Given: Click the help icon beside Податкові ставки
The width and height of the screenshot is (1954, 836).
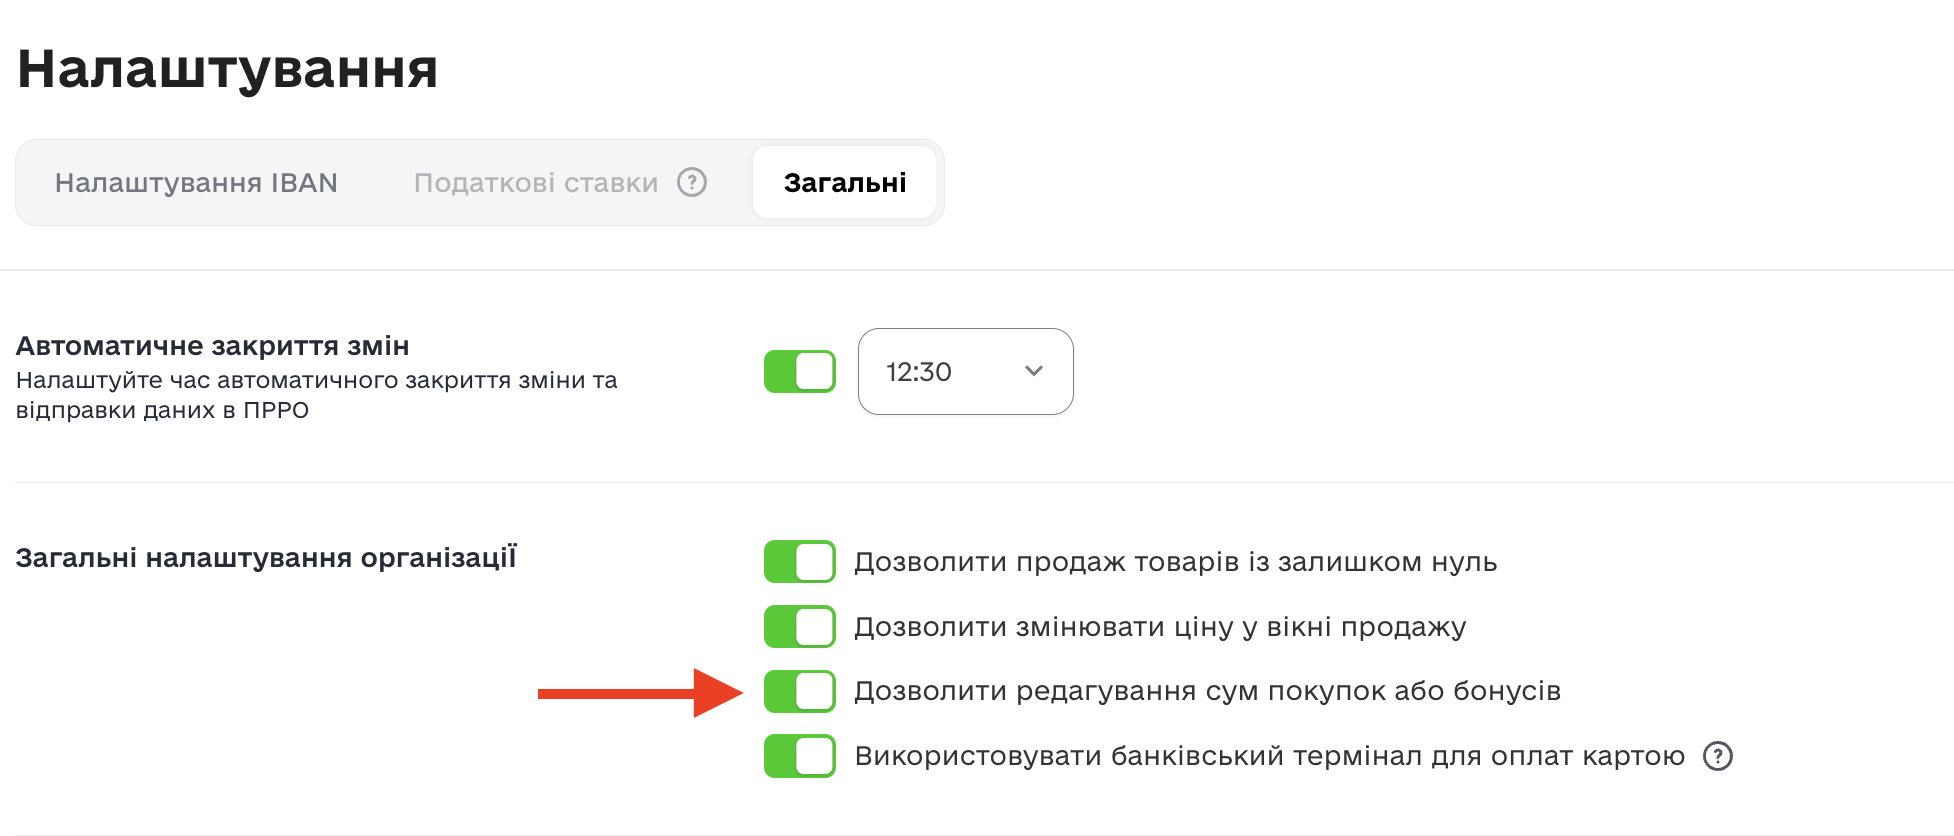Looking at the screenshot, I should pyautogui.click(x=692, y=182).
